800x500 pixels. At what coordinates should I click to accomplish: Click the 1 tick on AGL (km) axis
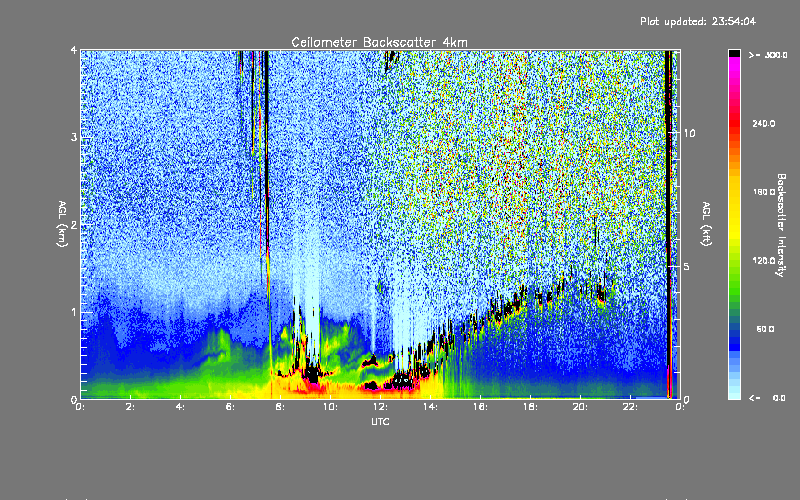[x=74, y=312]
